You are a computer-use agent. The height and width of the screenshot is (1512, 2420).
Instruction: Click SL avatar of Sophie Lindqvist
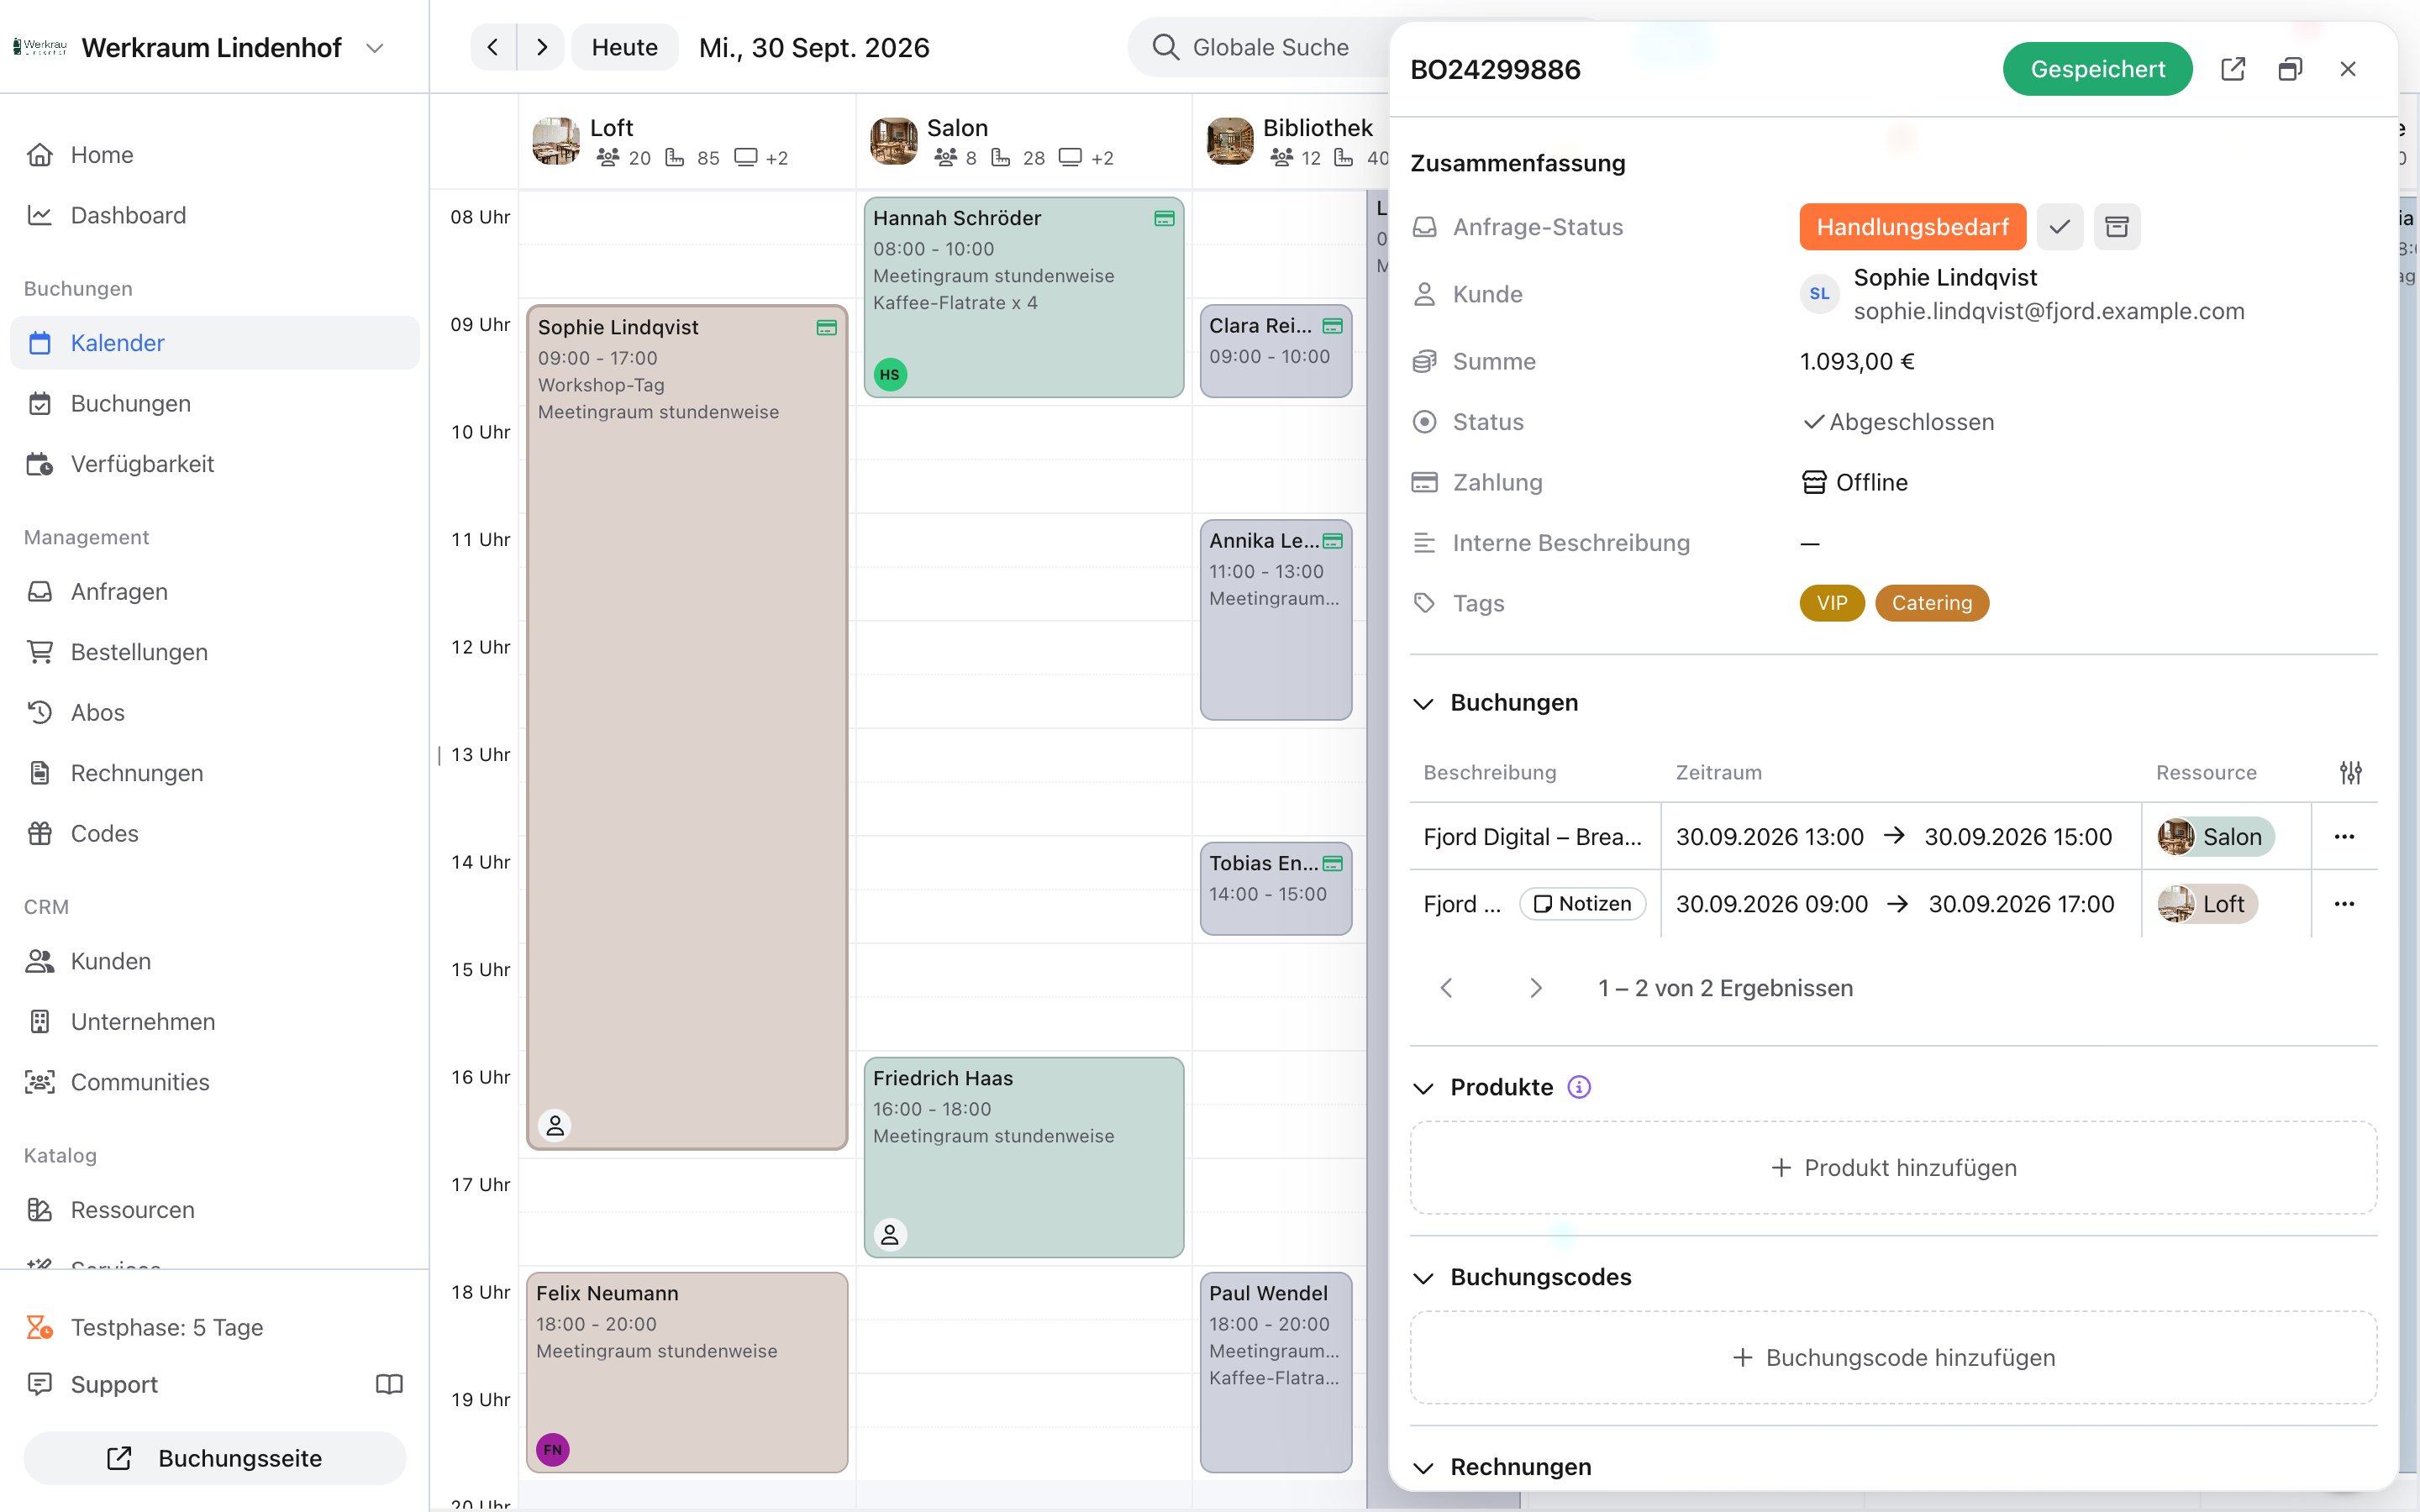[x=1819, y=294]
